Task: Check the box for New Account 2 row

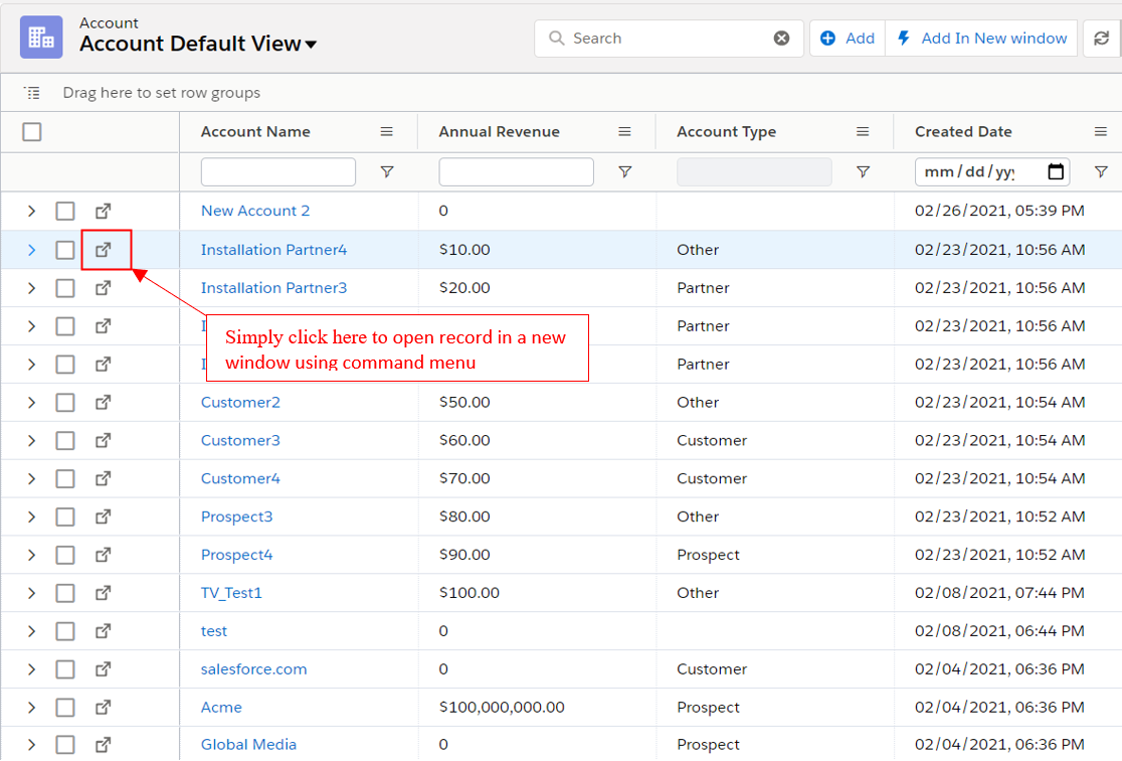Action: [65, 211]
